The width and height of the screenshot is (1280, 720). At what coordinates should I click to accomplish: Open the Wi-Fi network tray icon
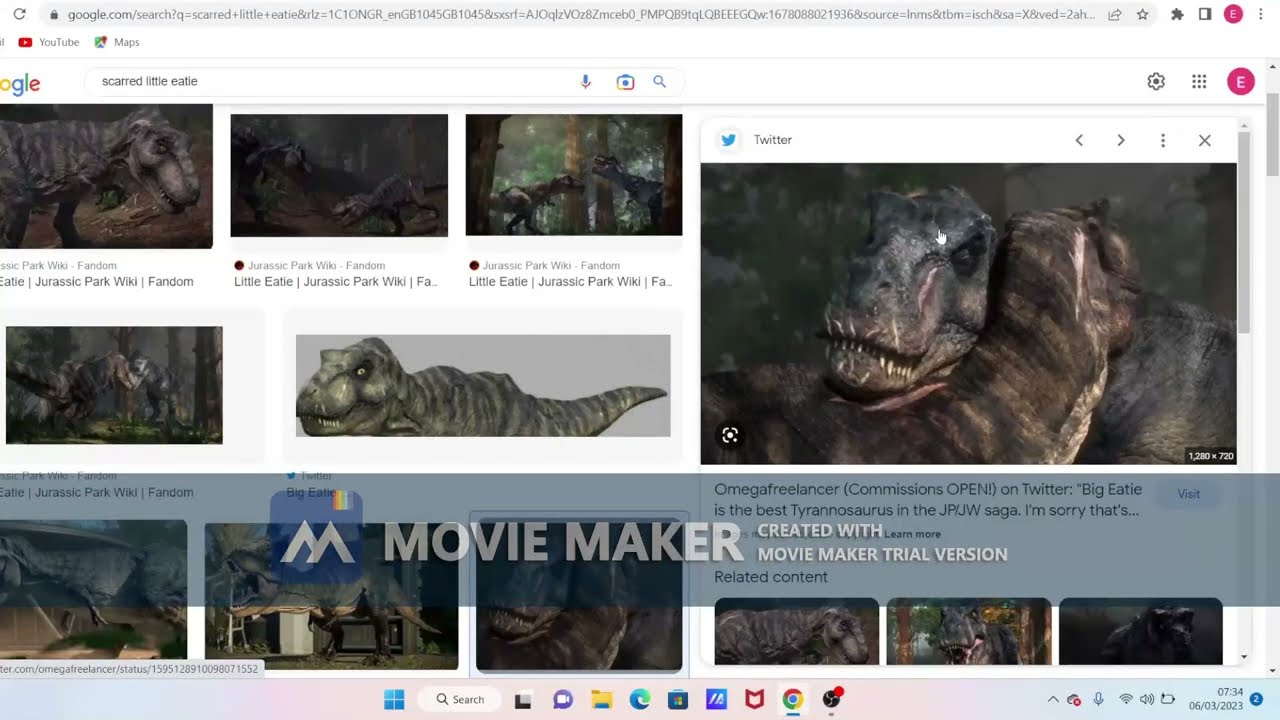pos(1126,699)
